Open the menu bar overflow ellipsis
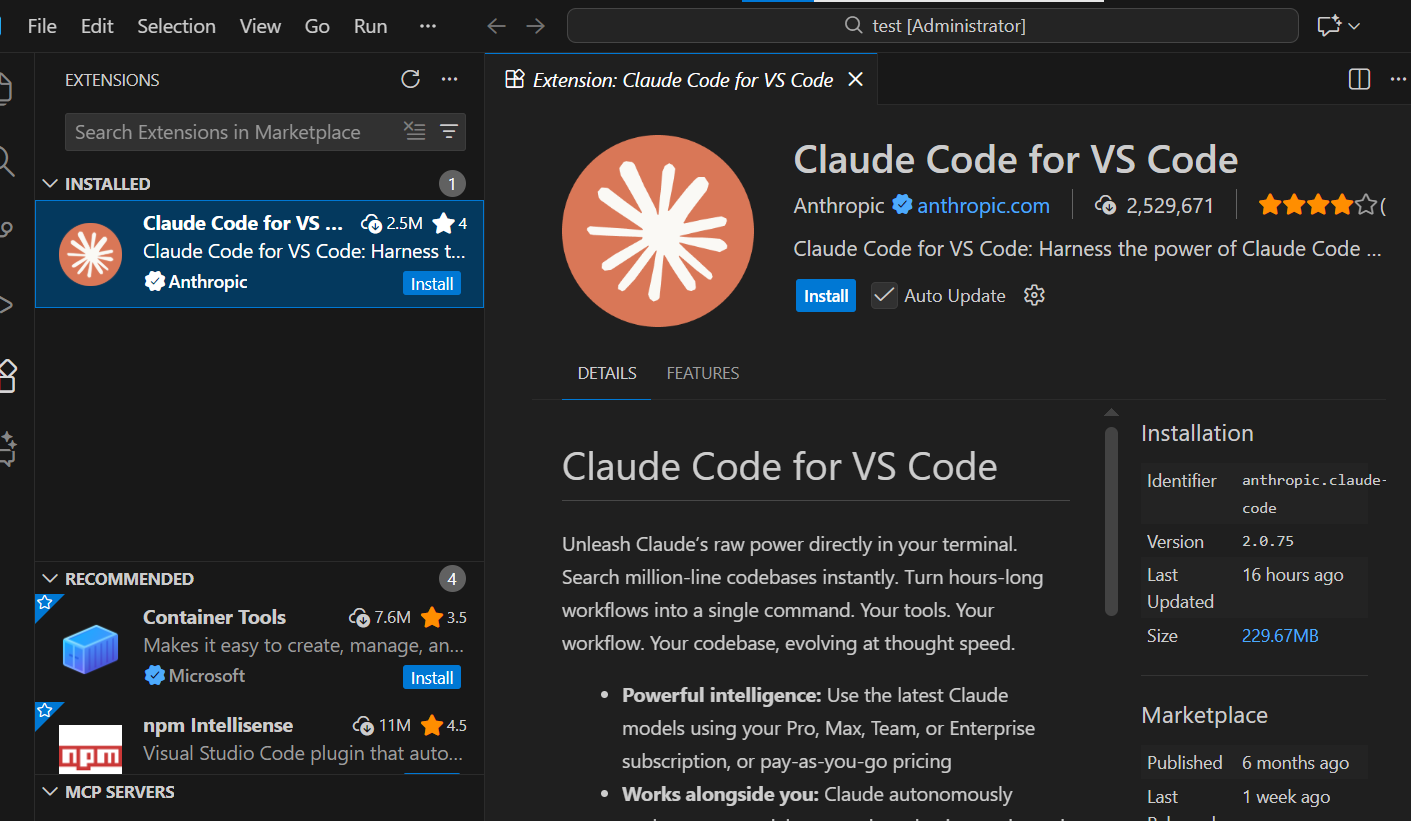The image size is (1411, 821). [428, 26]
